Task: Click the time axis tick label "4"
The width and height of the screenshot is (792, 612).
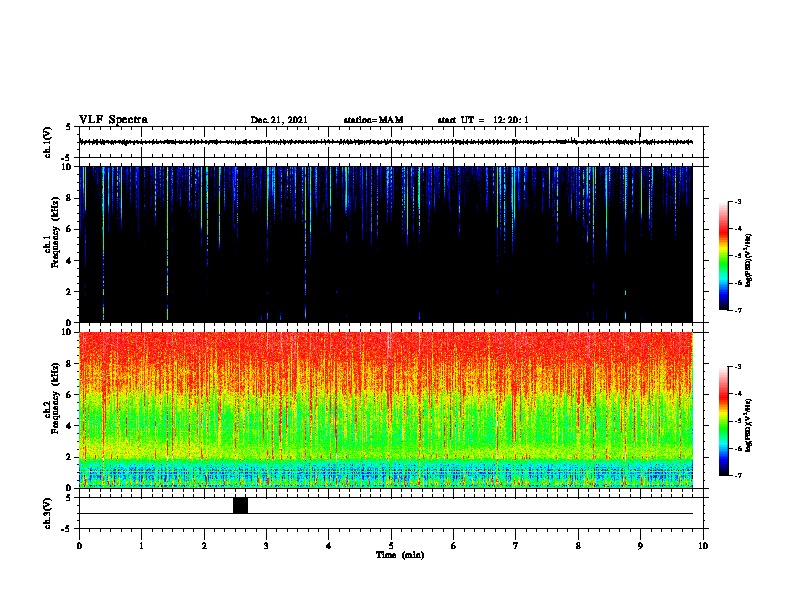Action: (329, 546)
